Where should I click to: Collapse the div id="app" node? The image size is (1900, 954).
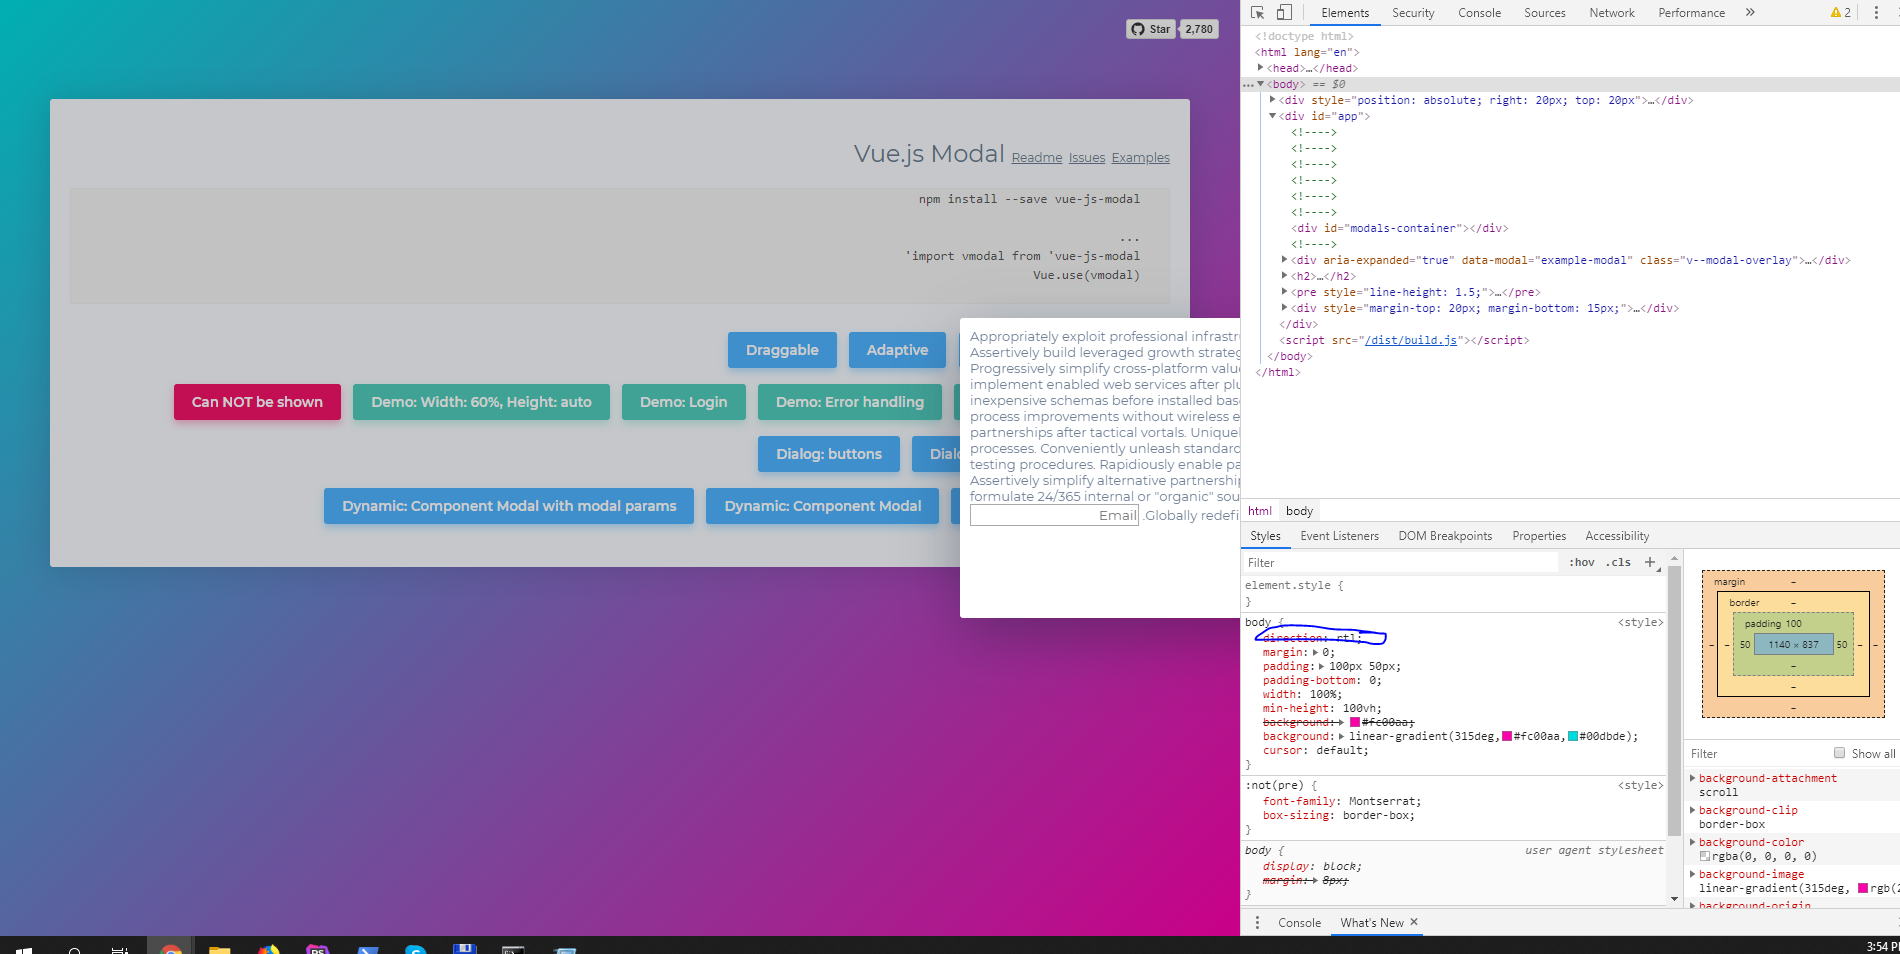point(1272,116)
